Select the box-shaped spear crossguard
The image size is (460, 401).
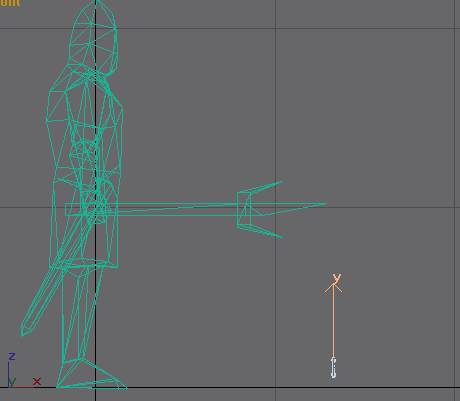click(244, 209)
